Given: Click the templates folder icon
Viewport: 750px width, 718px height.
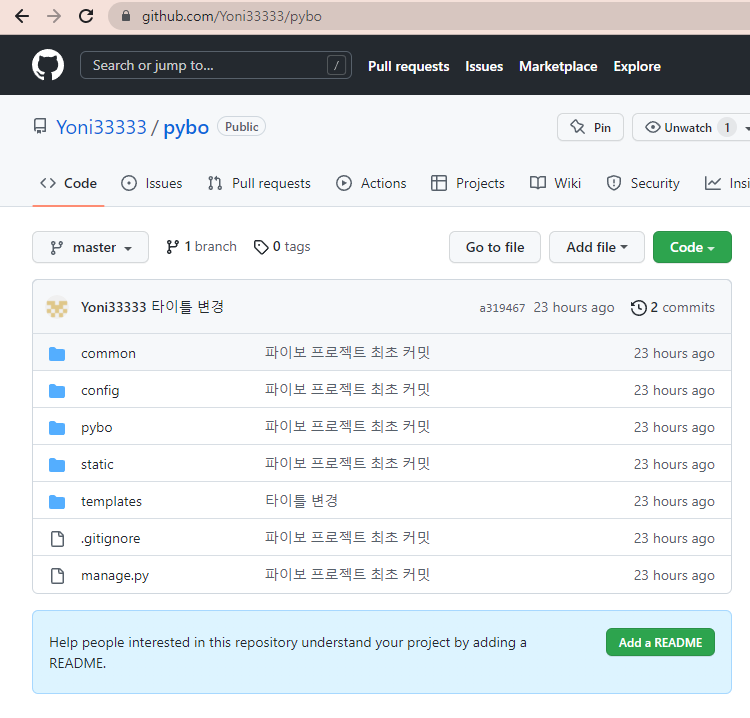Looking at the screenshot, I should tap(57, 502).
